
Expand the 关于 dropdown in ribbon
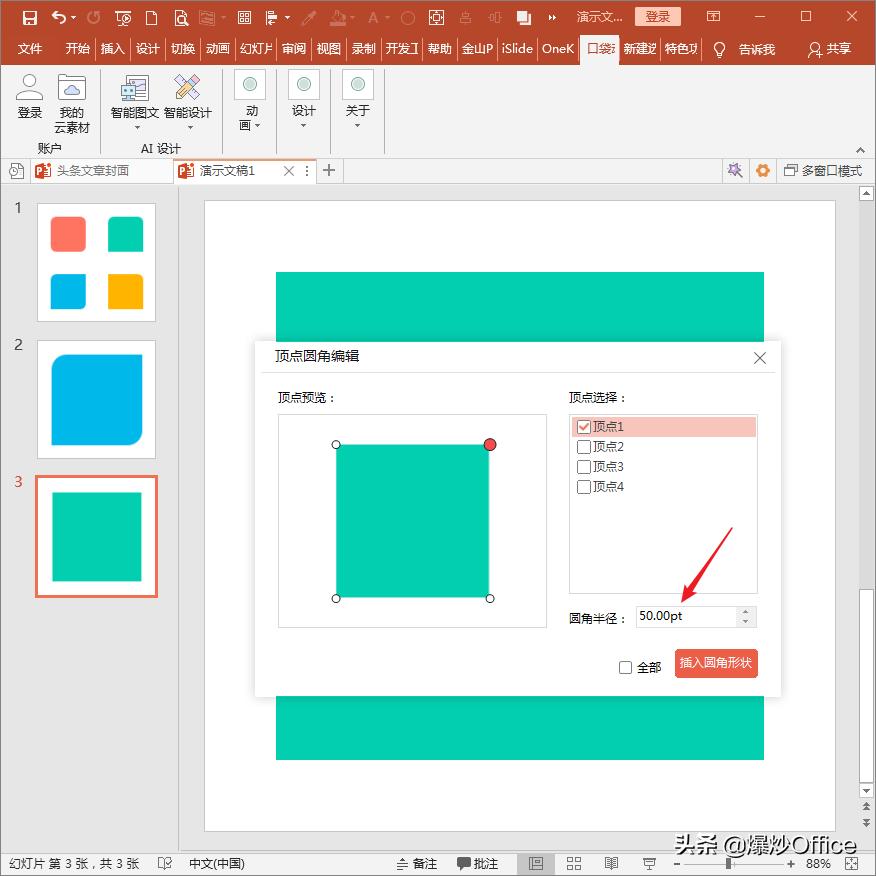(x=358, y=102)
